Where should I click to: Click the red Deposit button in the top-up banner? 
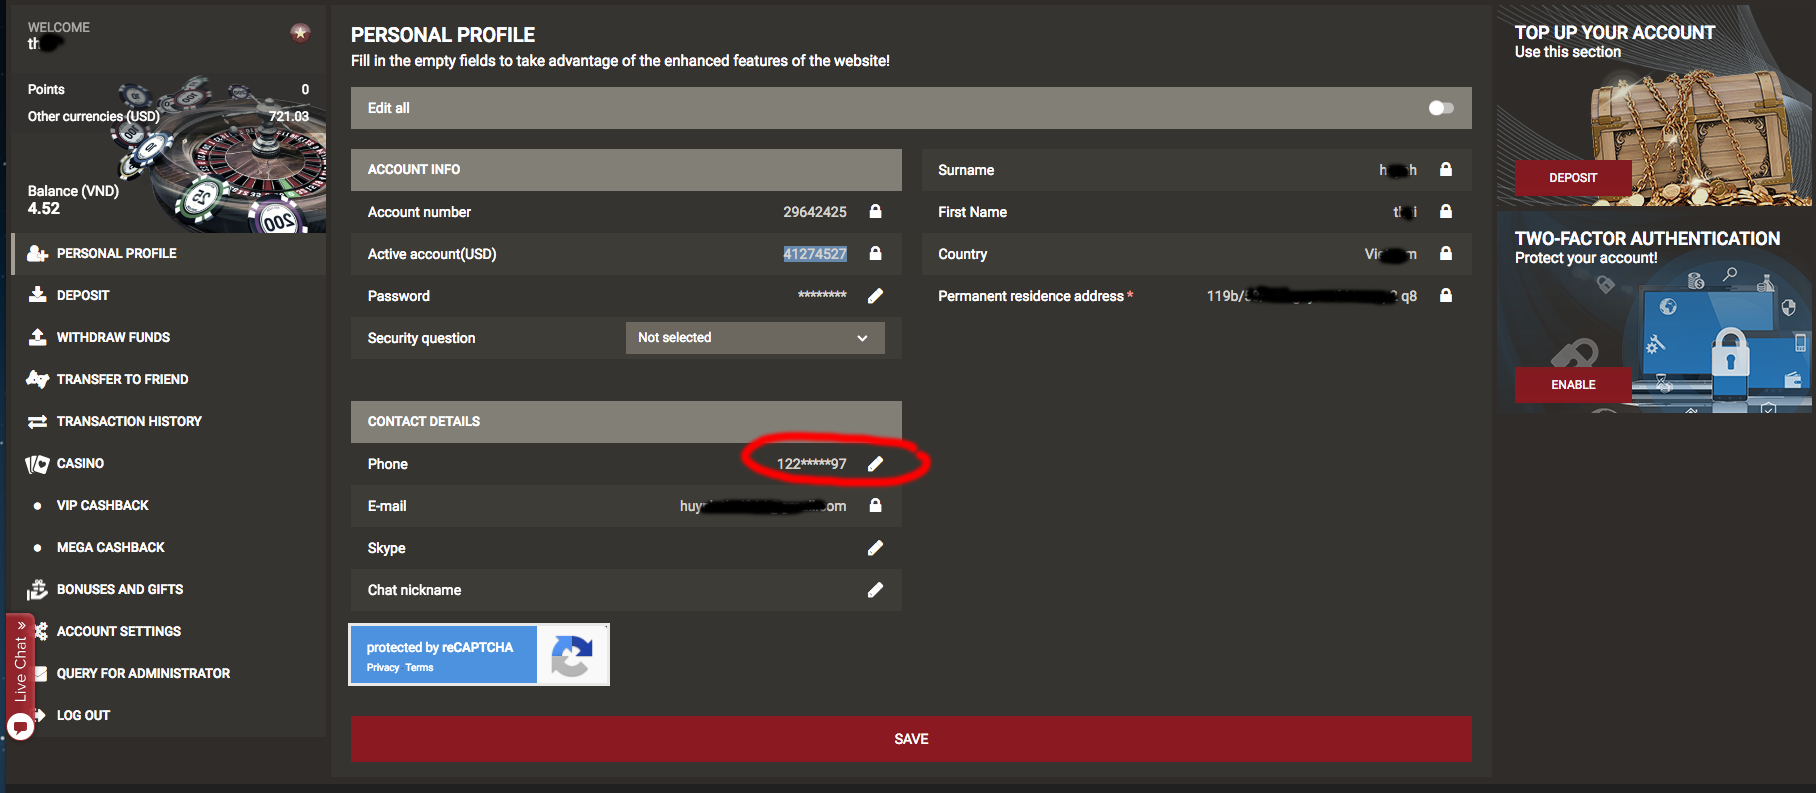[1573, 178]
